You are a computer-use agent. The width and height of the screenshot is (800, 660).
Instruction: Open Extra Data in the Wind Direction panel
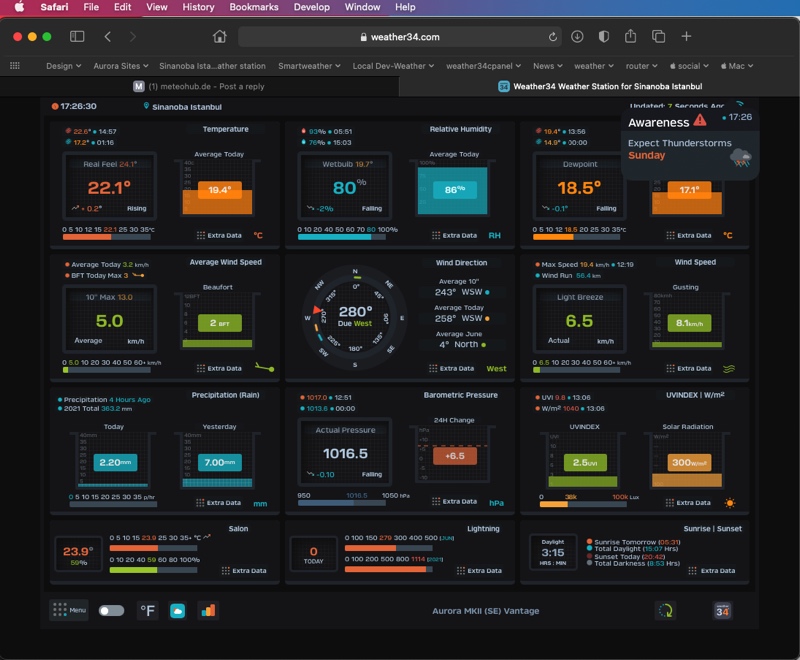click(x=452, y=368)
